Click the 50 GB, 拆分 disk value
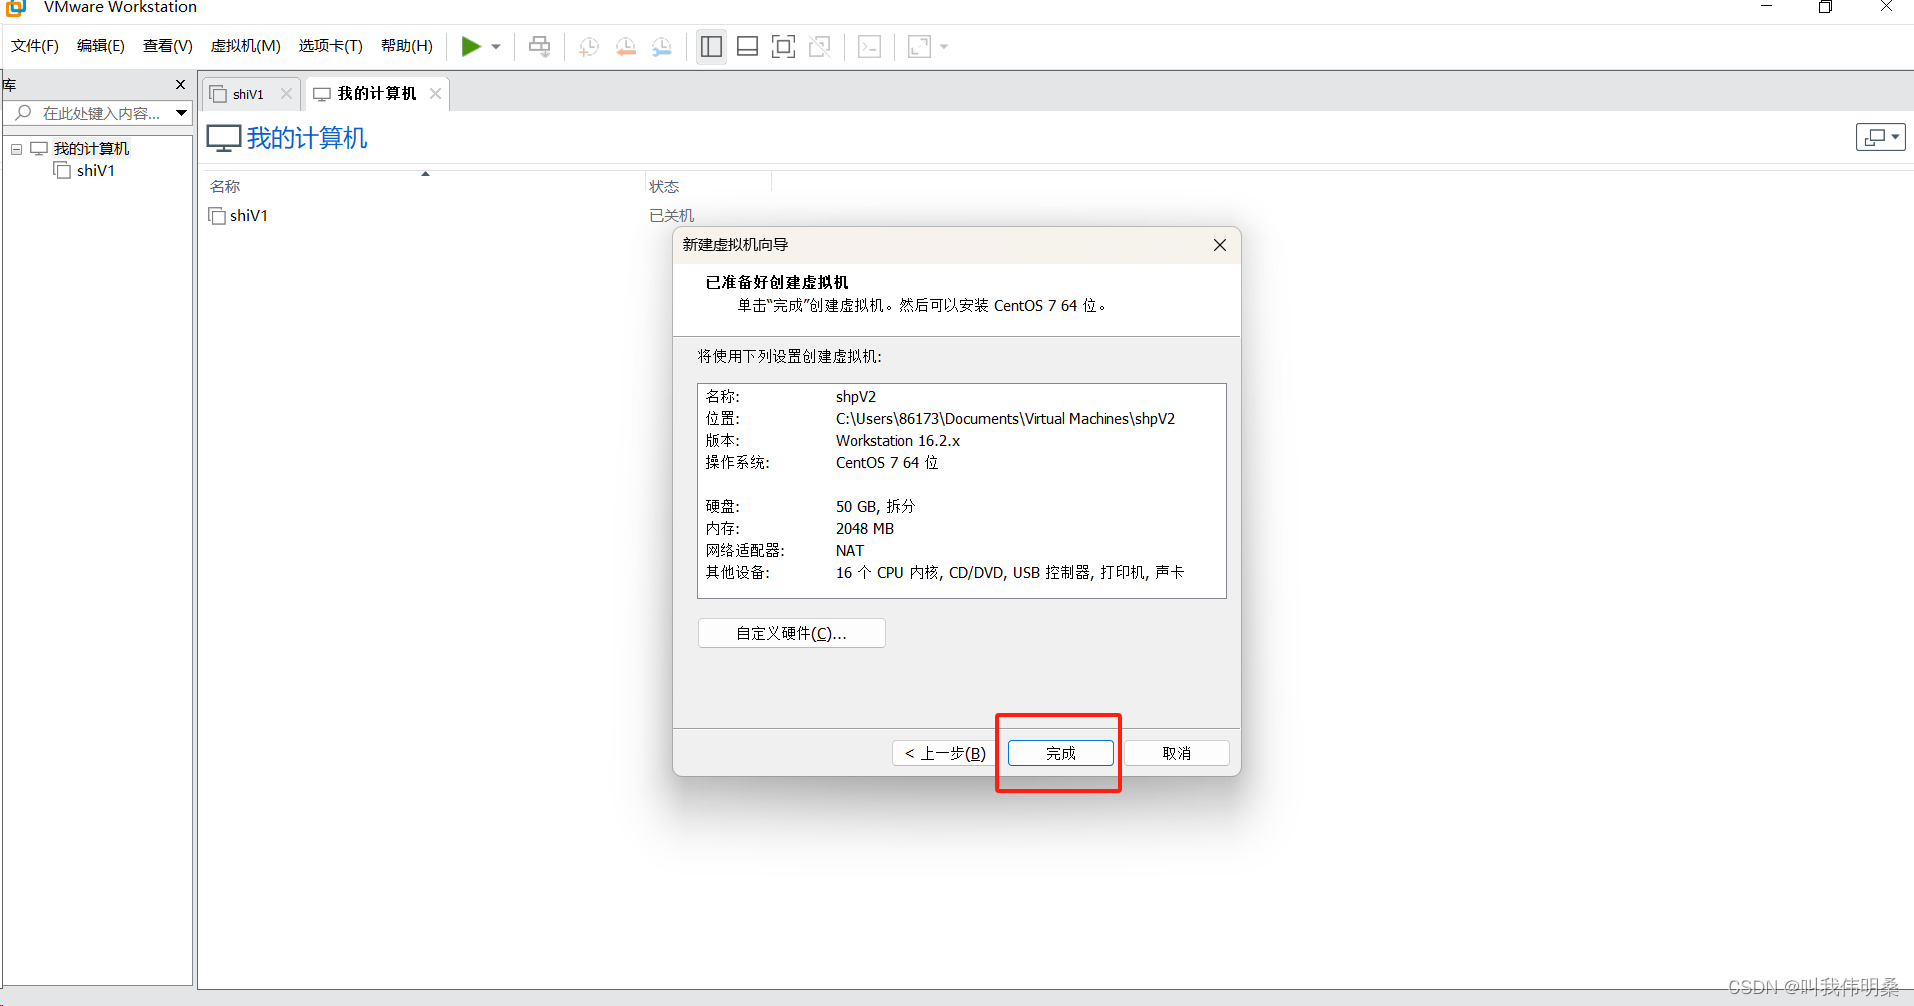Image resolution: width=1914 pixels, height=1006 pixels. pos(875,507)
